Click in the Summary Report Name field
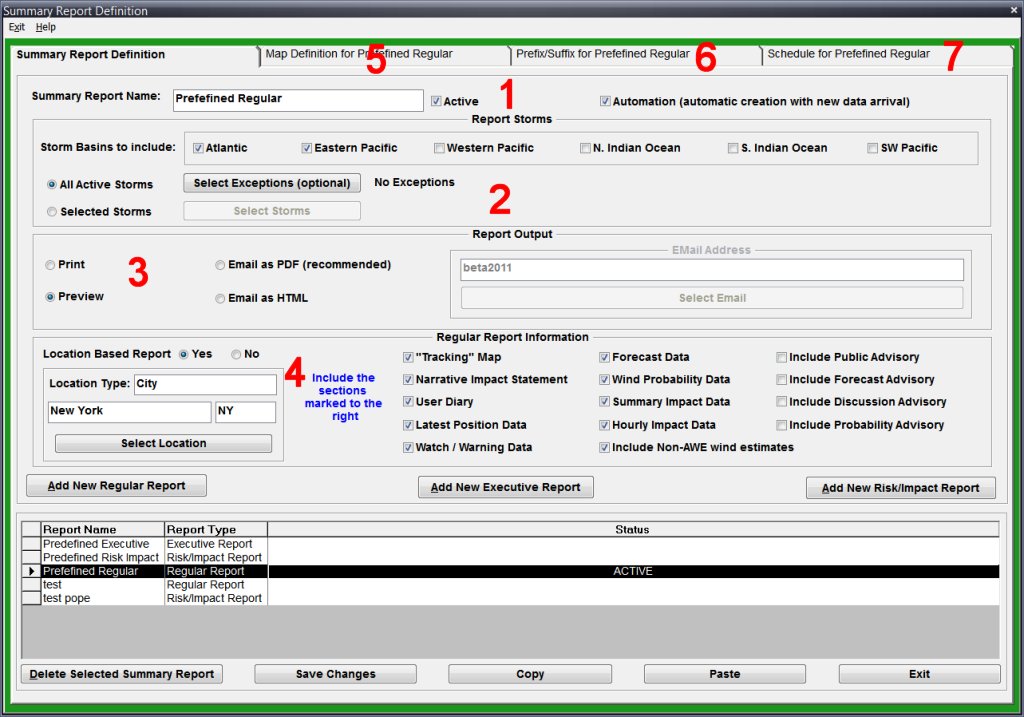Screen dimensions: 1024x717 (x=297, y=100)
